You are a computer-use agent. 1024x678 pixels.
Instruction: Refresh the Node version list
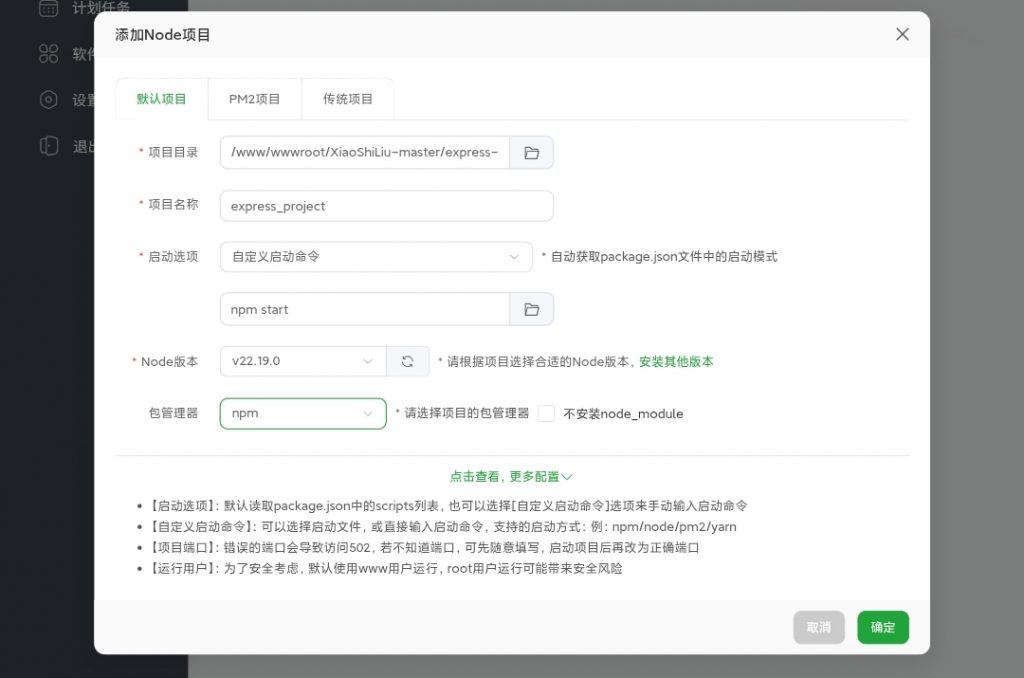408,361
